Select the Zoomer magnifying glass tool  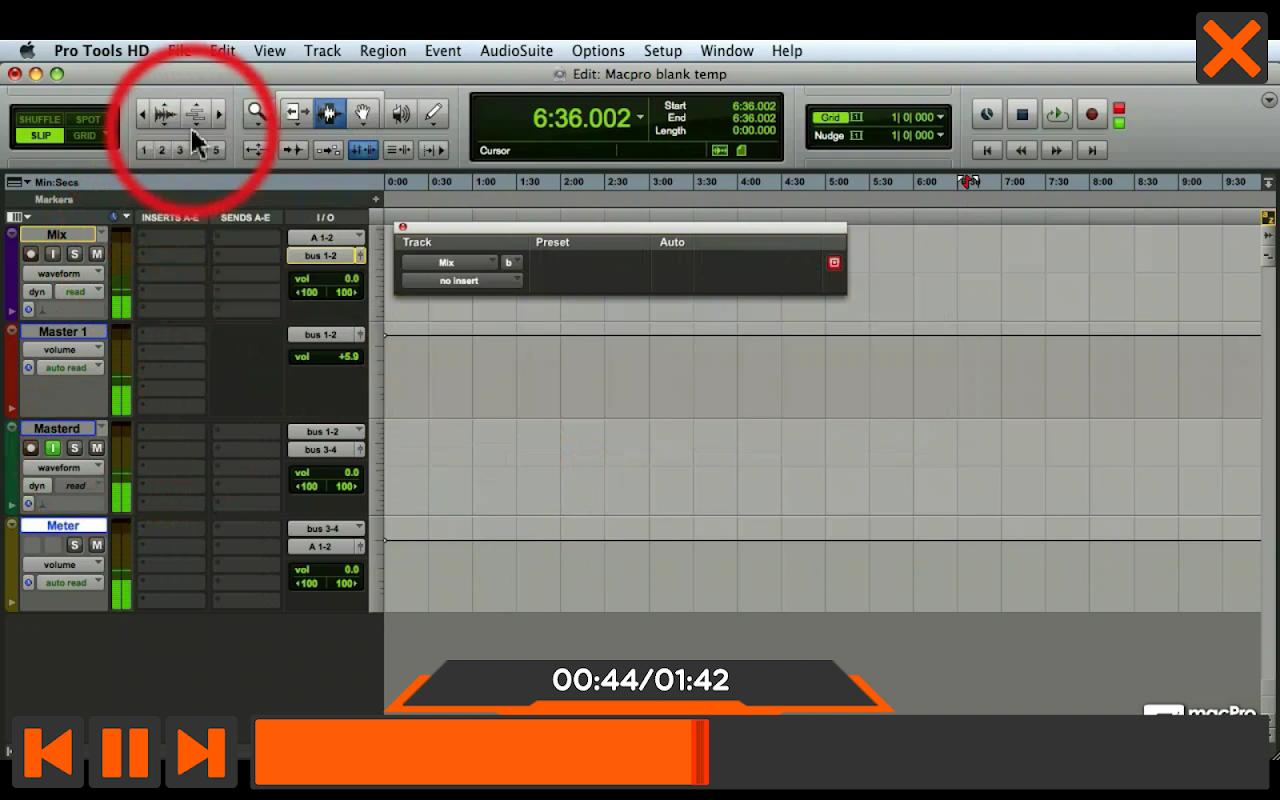click(x=257, y=114)
